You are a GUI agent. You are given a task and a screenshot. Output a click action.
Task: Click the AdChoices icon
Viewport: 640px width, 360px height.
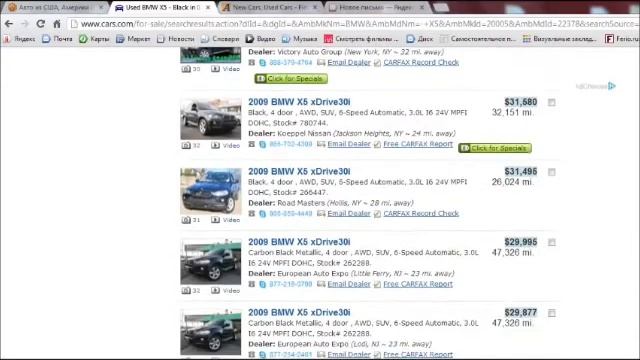[x=611, y=86]
